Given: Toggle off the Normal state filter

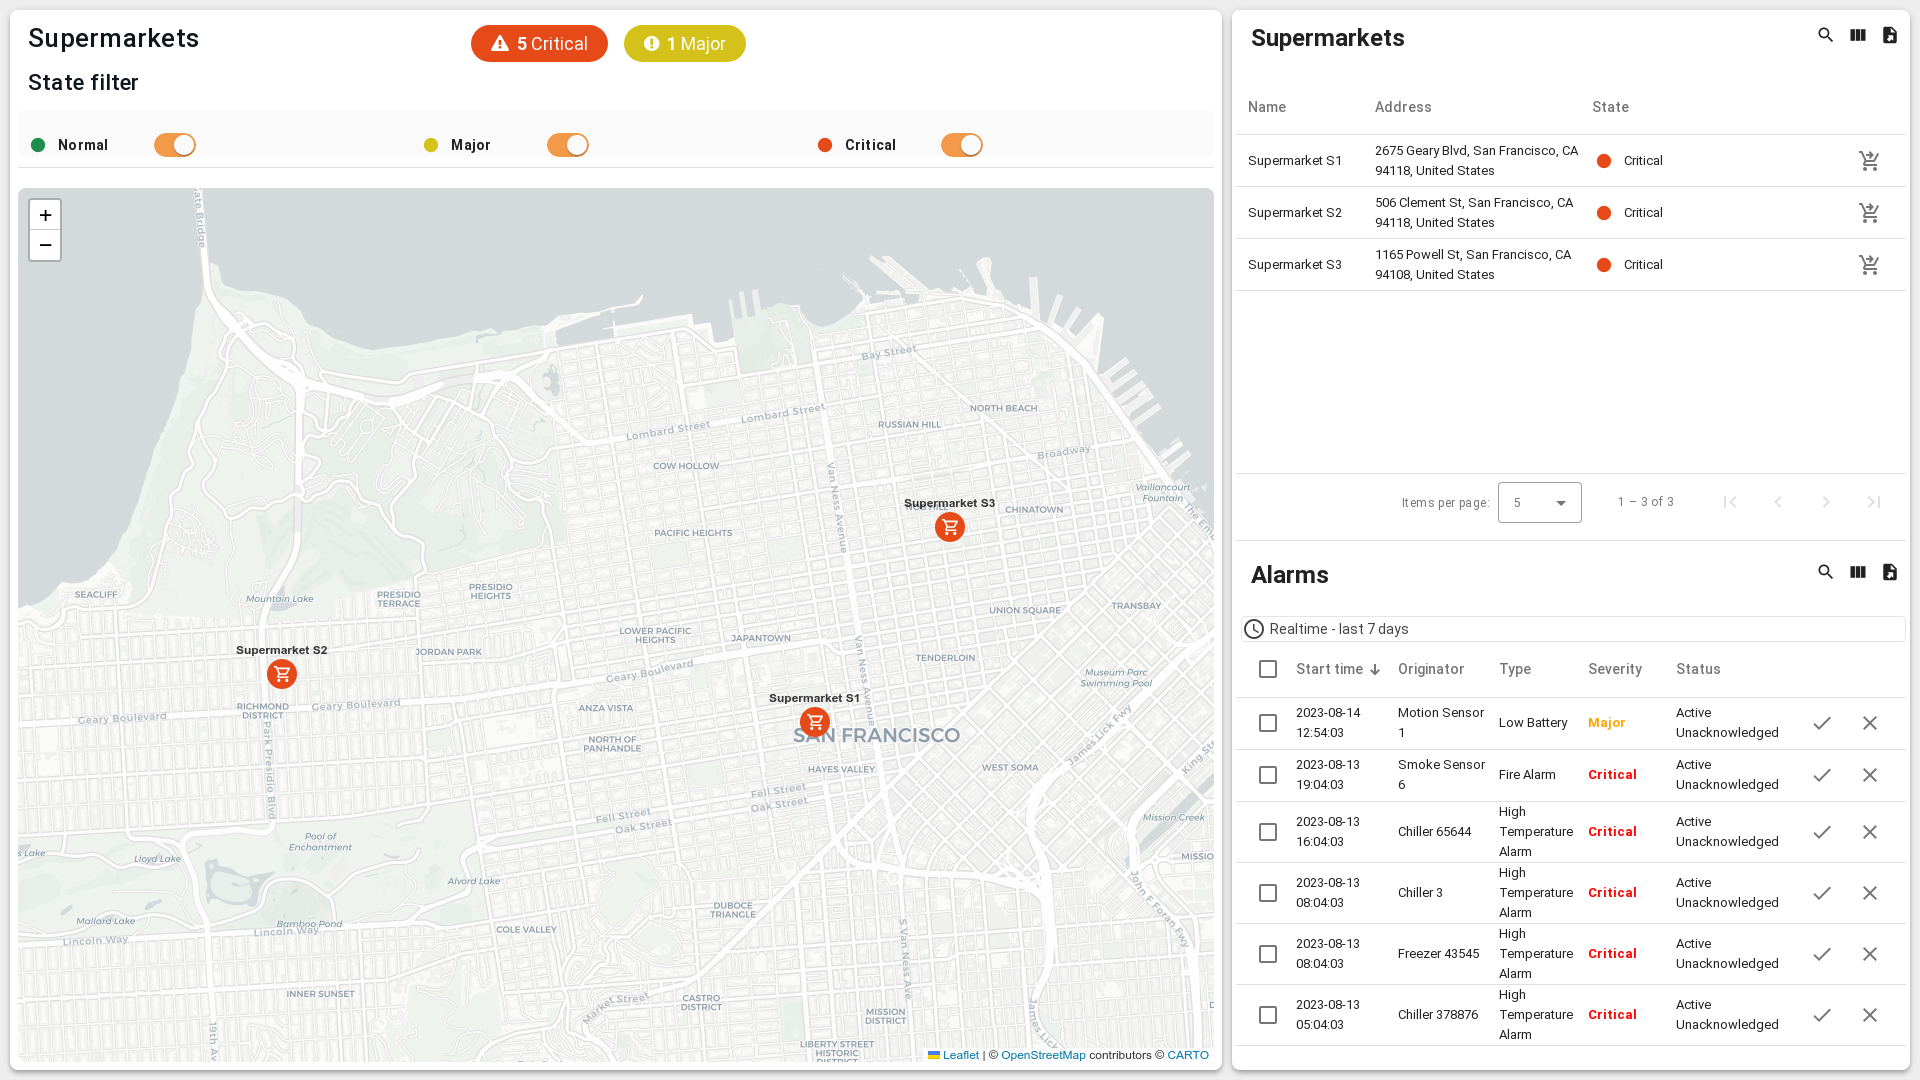Looking at the screenshot, I should coord(175,145).
